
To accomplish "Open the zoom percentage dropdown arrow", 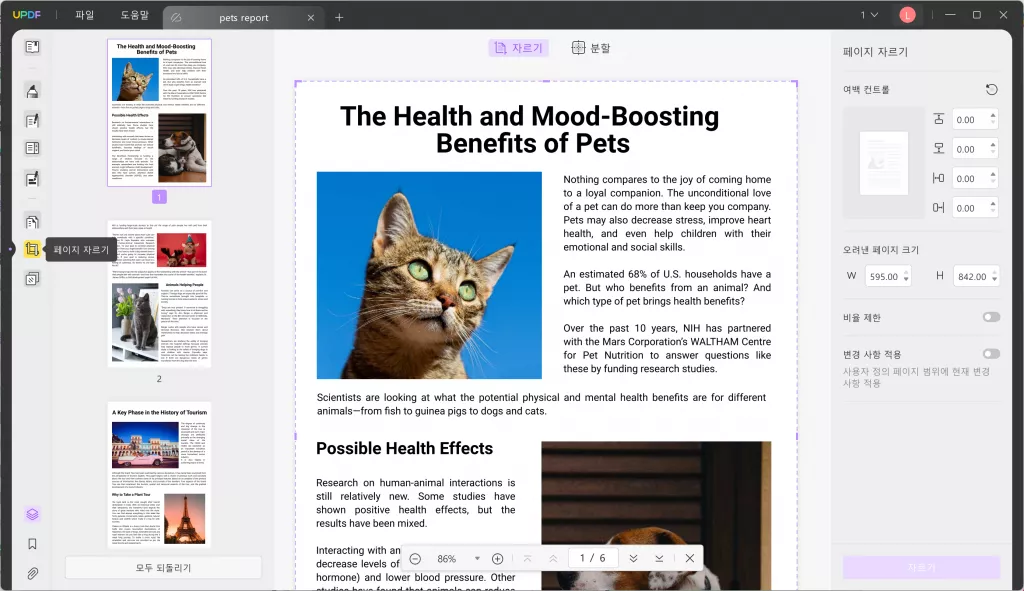I will [477, 558].
